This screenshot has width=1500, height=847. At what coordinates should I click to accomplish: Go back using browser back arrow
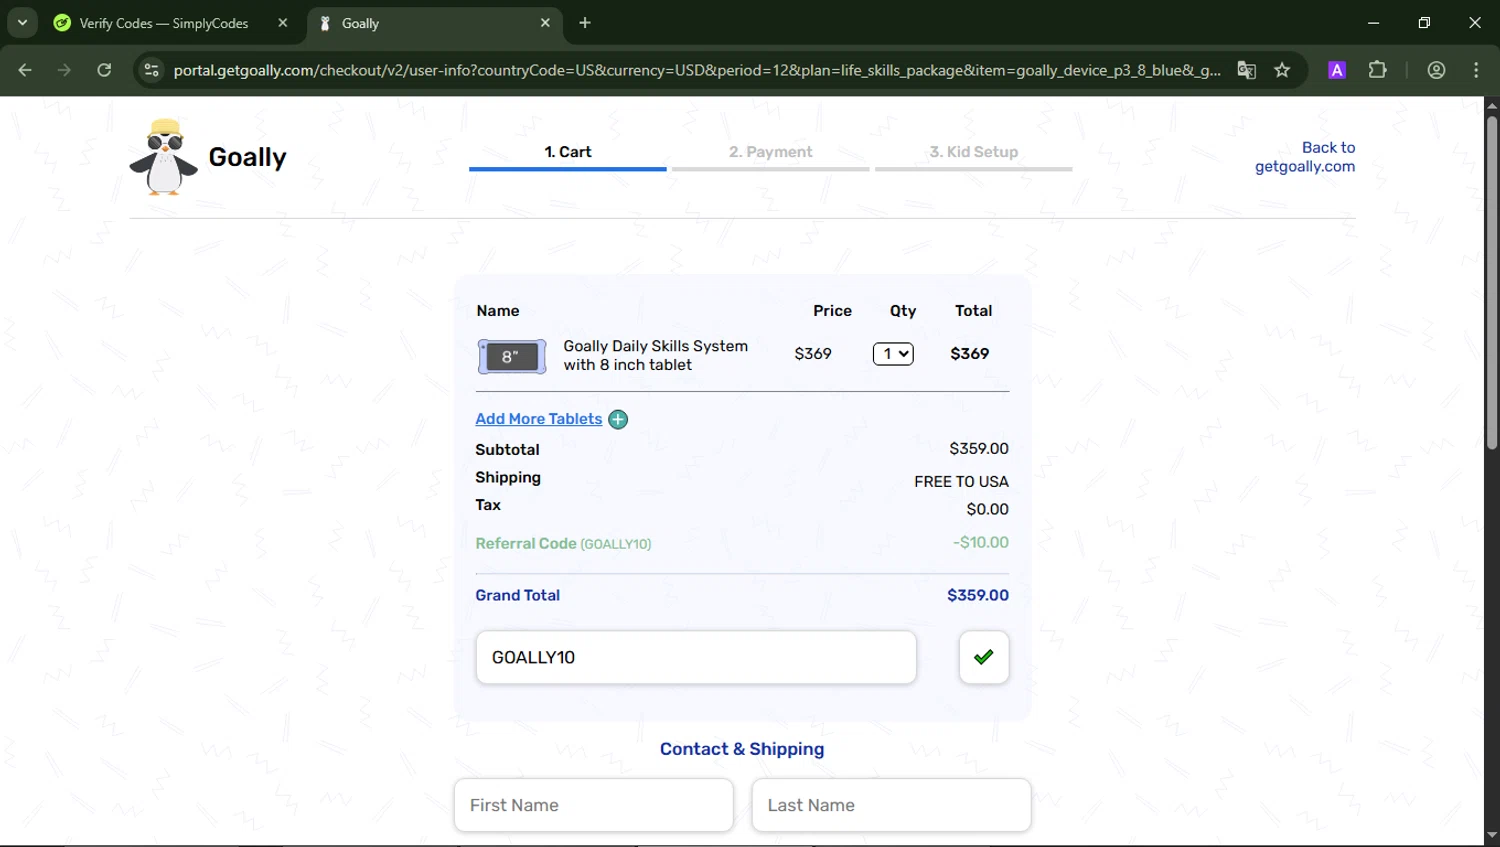[x=25, y=70]
